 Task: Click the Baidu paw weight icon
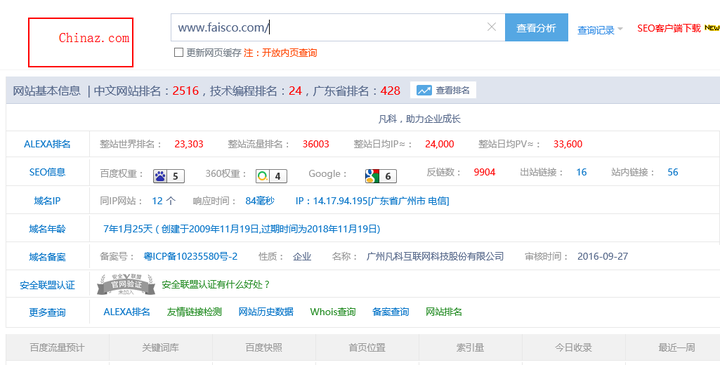(169, 176)
